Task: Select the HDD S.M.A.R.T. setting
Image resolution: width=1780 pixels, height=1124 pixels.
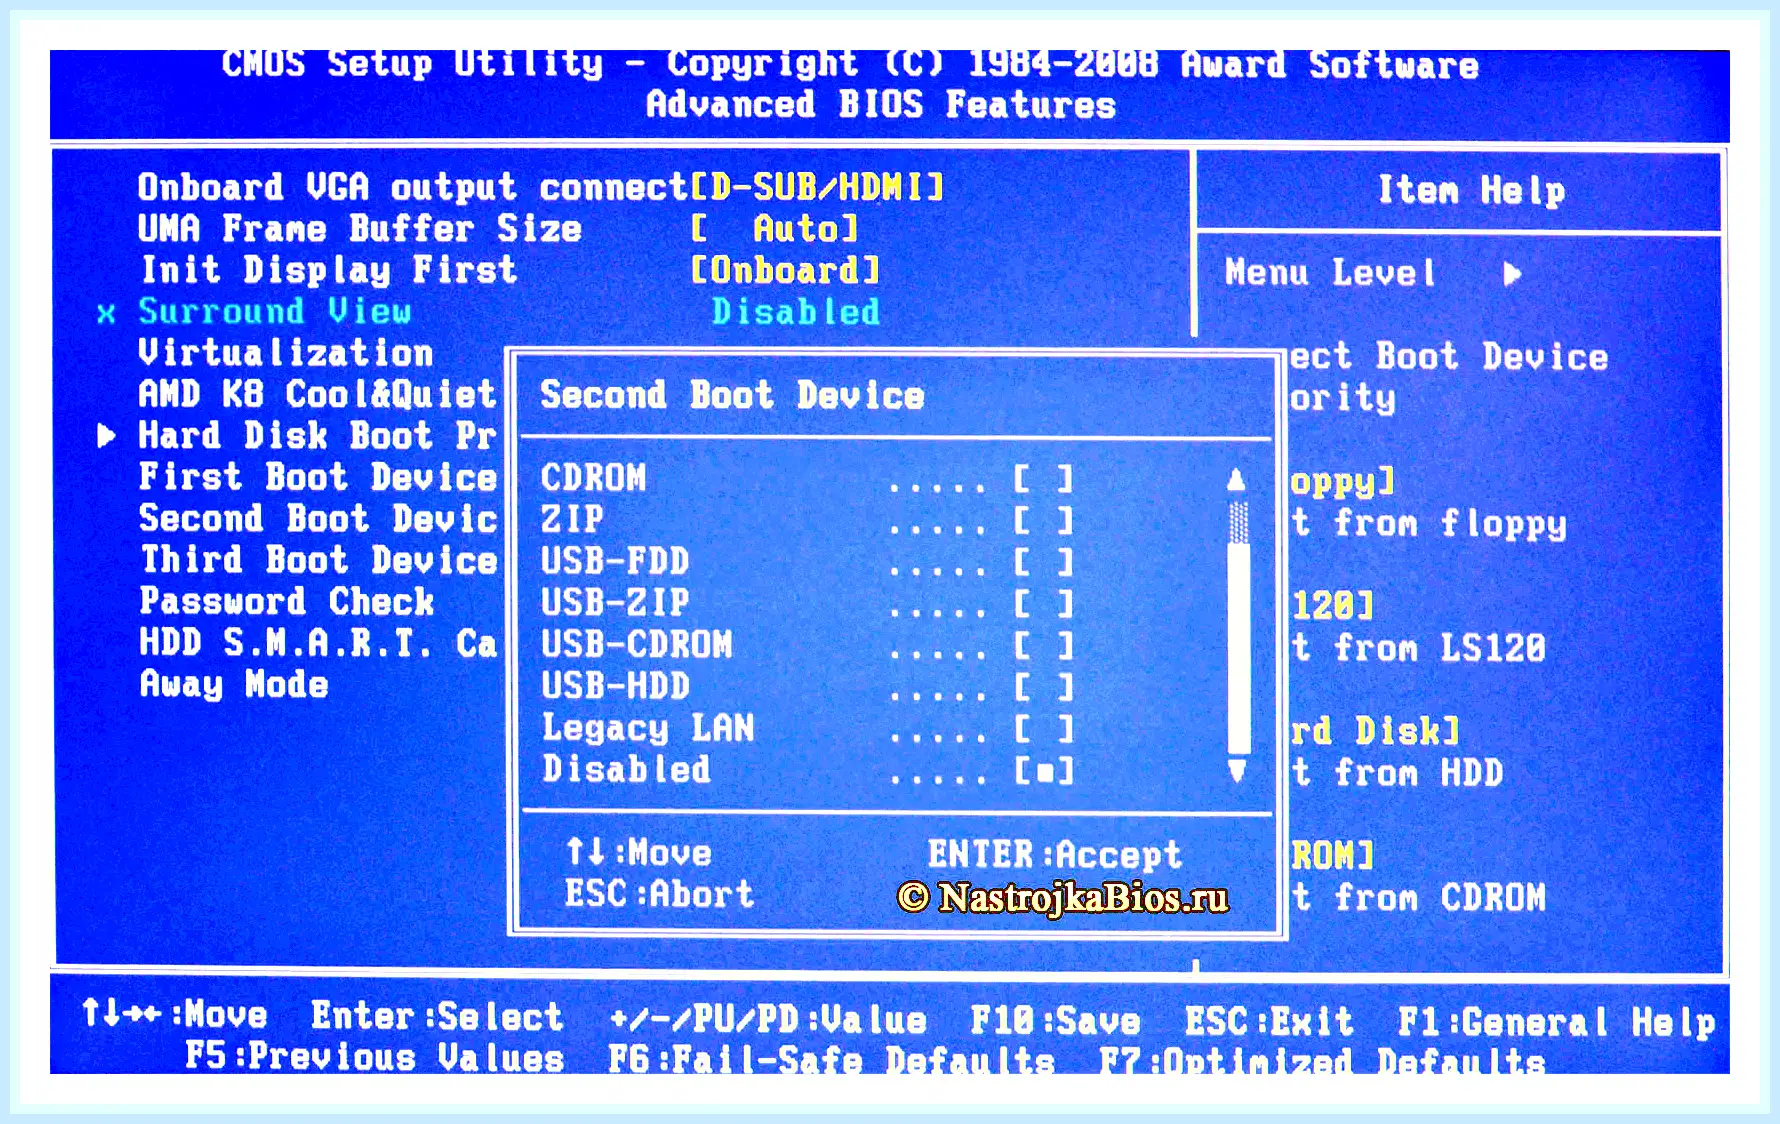Action: [318, 643]
